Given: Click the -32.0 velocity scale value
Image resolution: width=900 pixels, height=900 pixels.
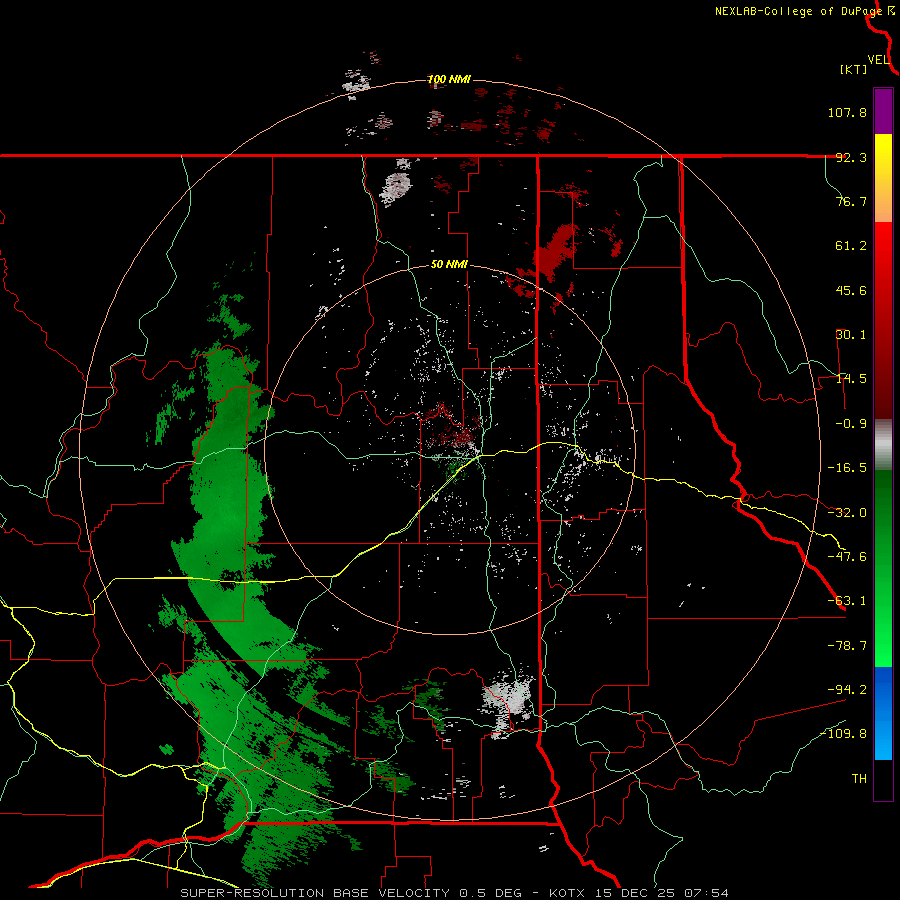Looking at the screenshot, I should pos(847,513).
